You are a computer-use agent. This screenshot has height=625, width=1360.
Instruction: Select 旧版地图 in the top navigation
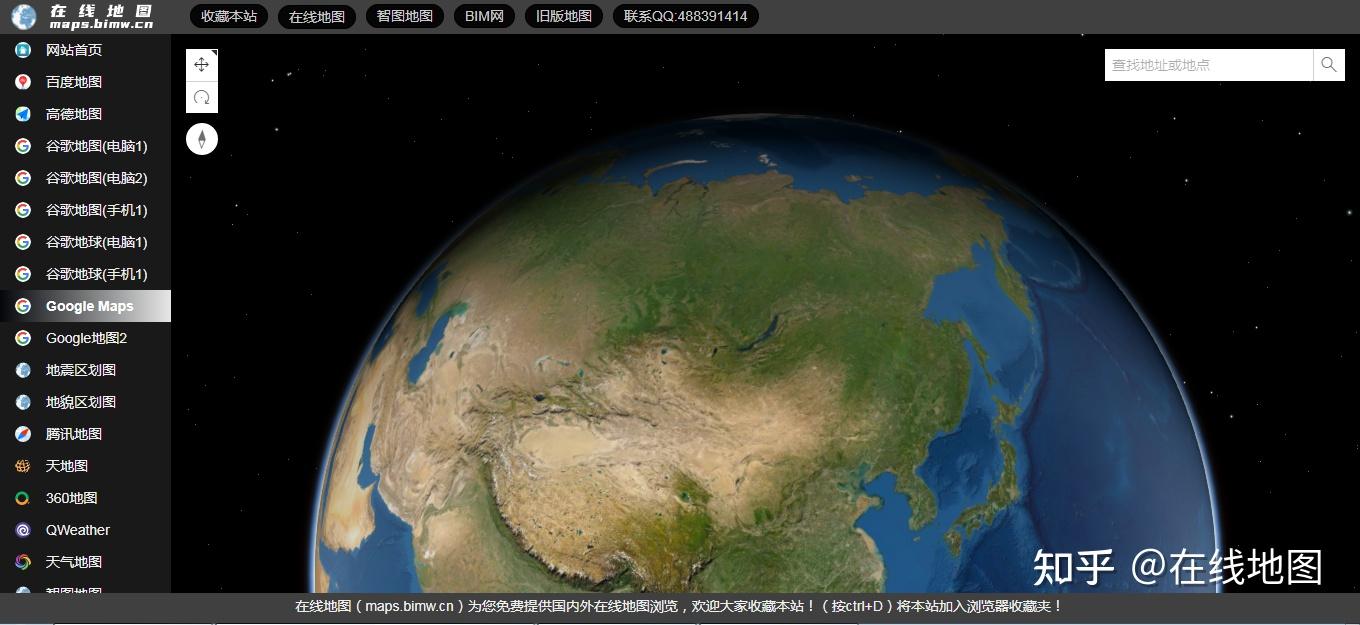(563, 16)
